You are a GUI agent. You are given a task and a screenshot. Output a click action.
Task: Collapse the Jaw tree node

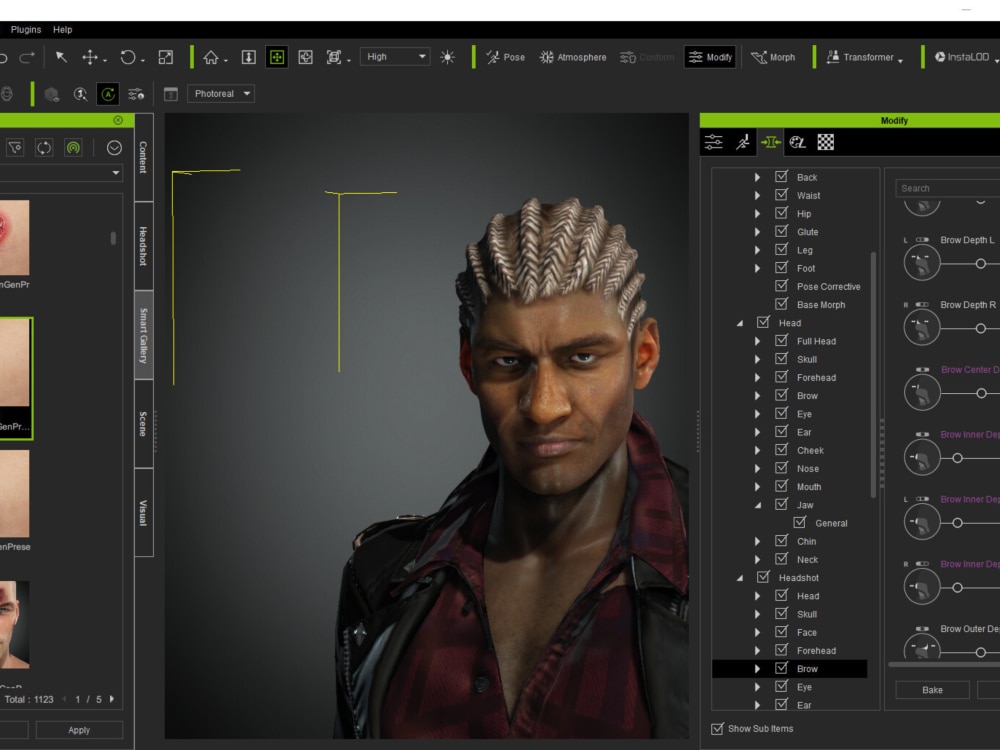pos(758,505)
